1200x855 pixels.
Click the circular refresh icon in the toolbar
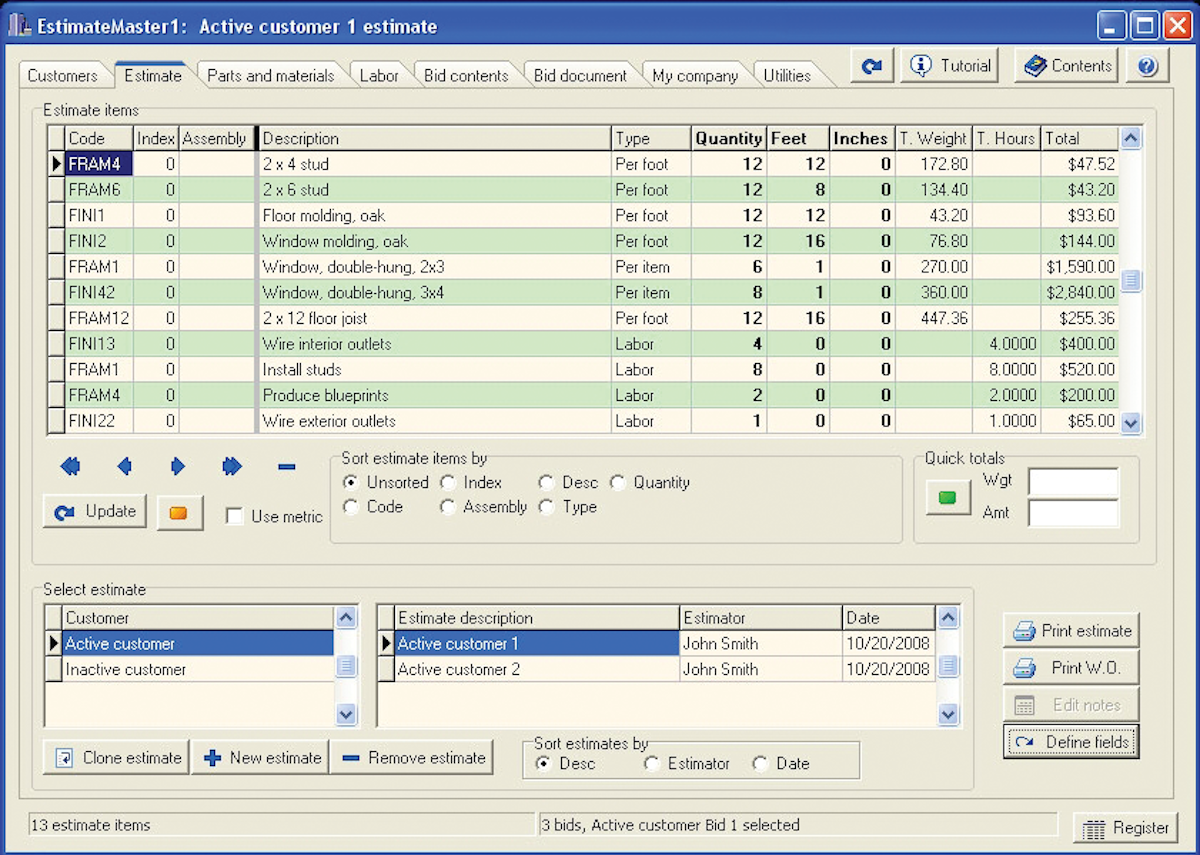point(871,65)
